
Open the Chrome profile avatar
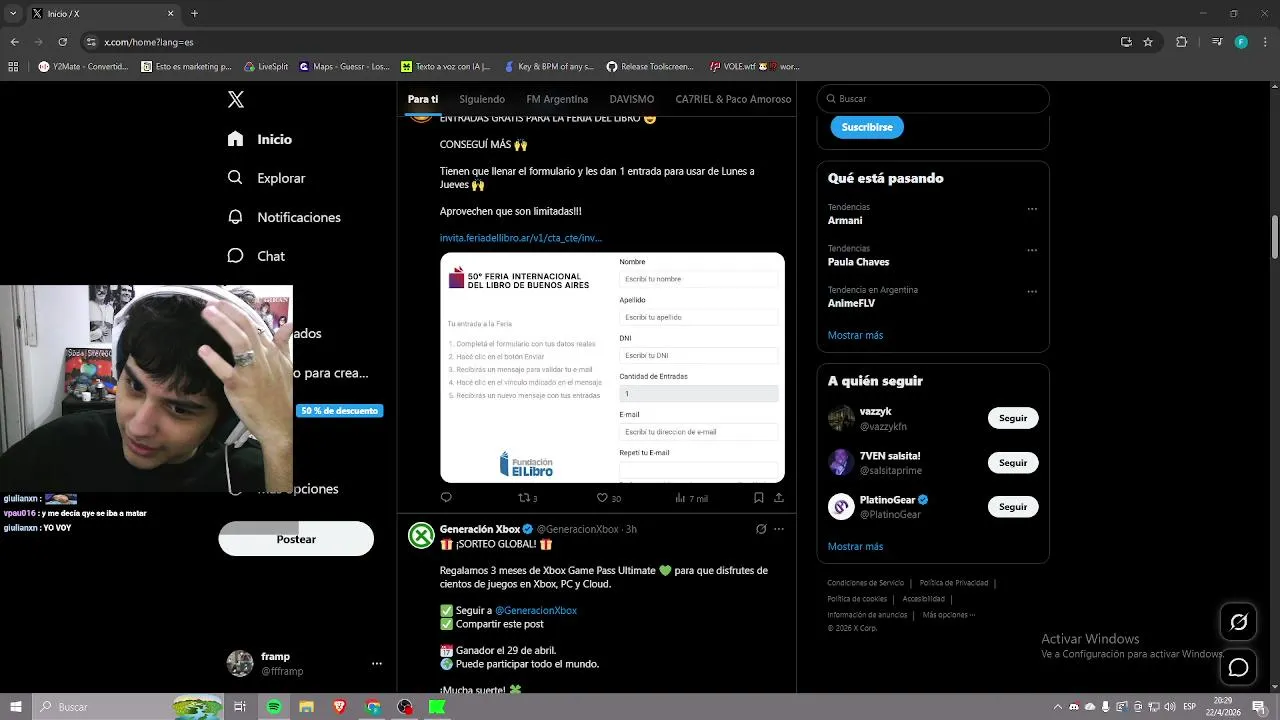1241,42
